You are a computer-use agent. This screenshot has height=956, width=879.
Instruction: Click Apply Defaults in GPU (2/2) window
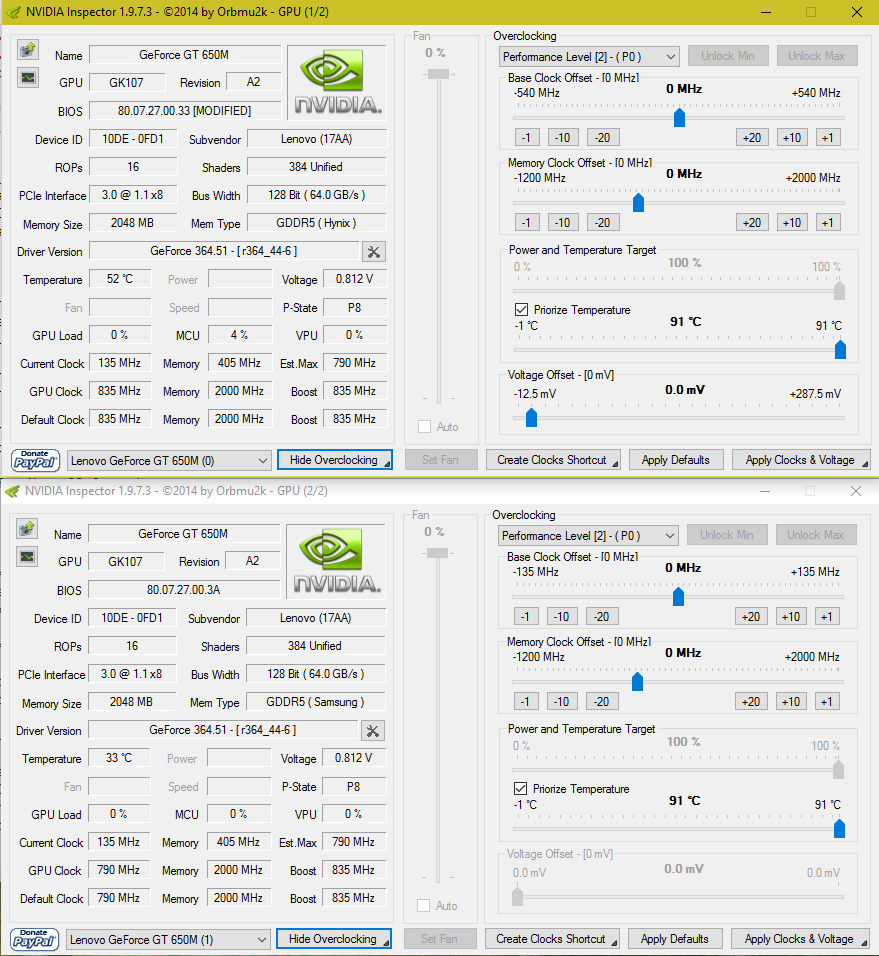[675, 939]
